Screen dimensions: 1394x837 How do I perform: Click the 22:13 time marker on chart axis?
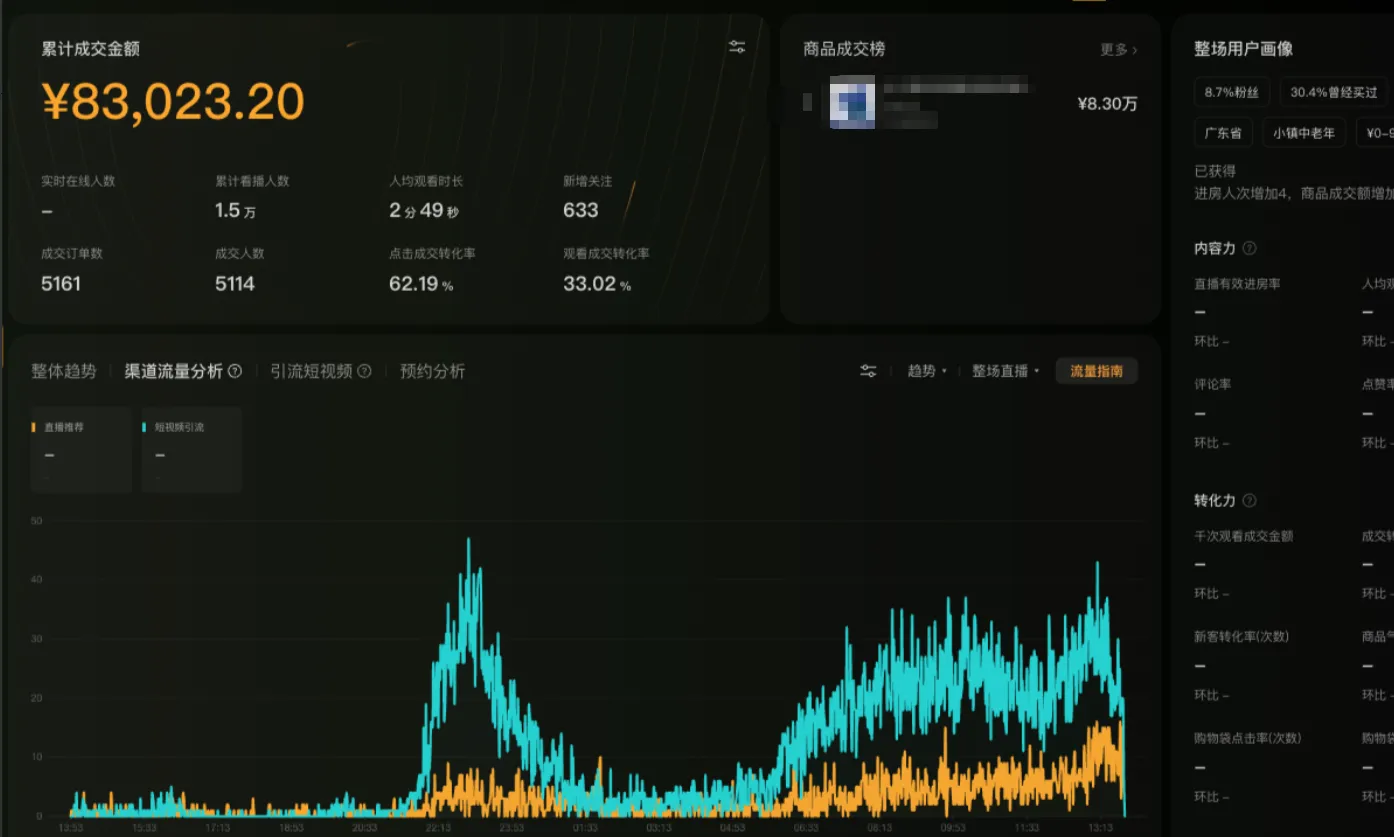438,828
